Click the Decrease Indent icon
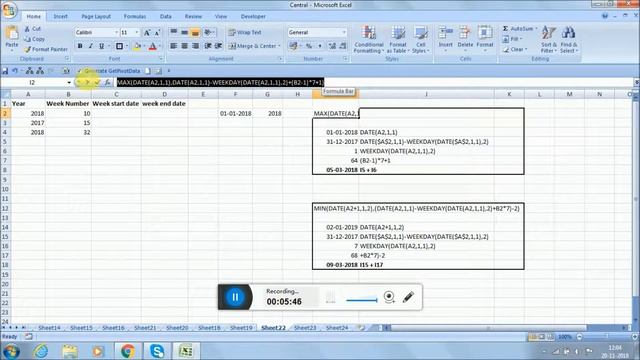This screenshot has width=640, height=360. click(208, 46)
